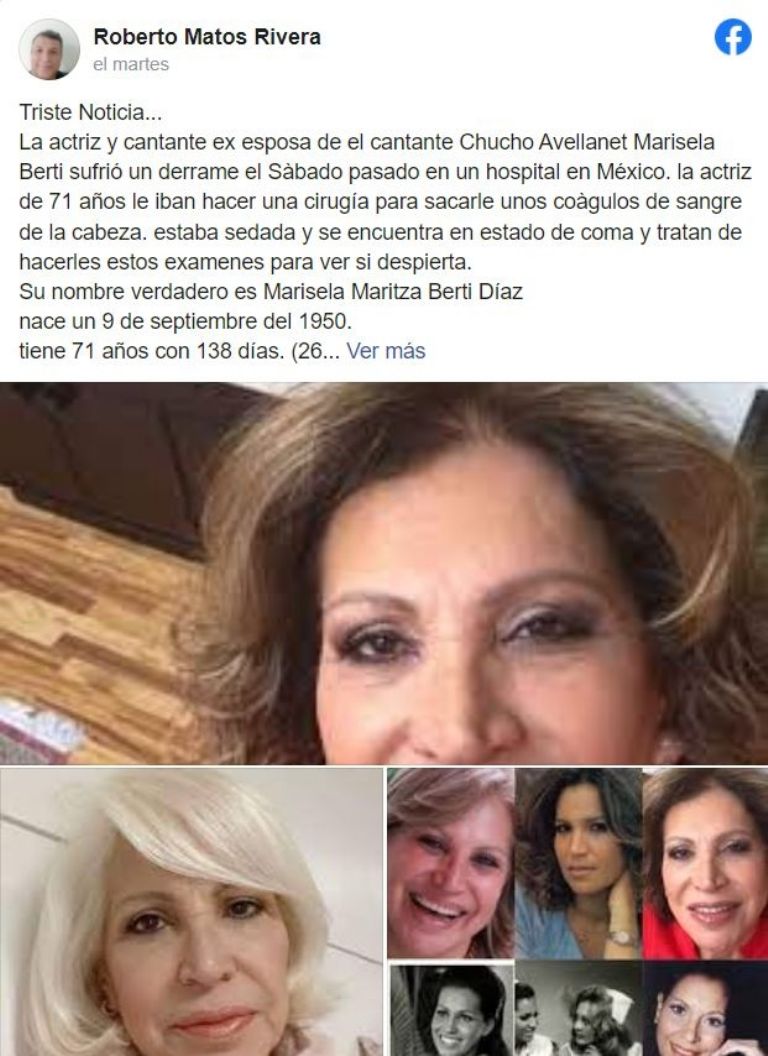Select the curly dark-haired woman in blue photo
768x1056 pixels.
[578, 863]
